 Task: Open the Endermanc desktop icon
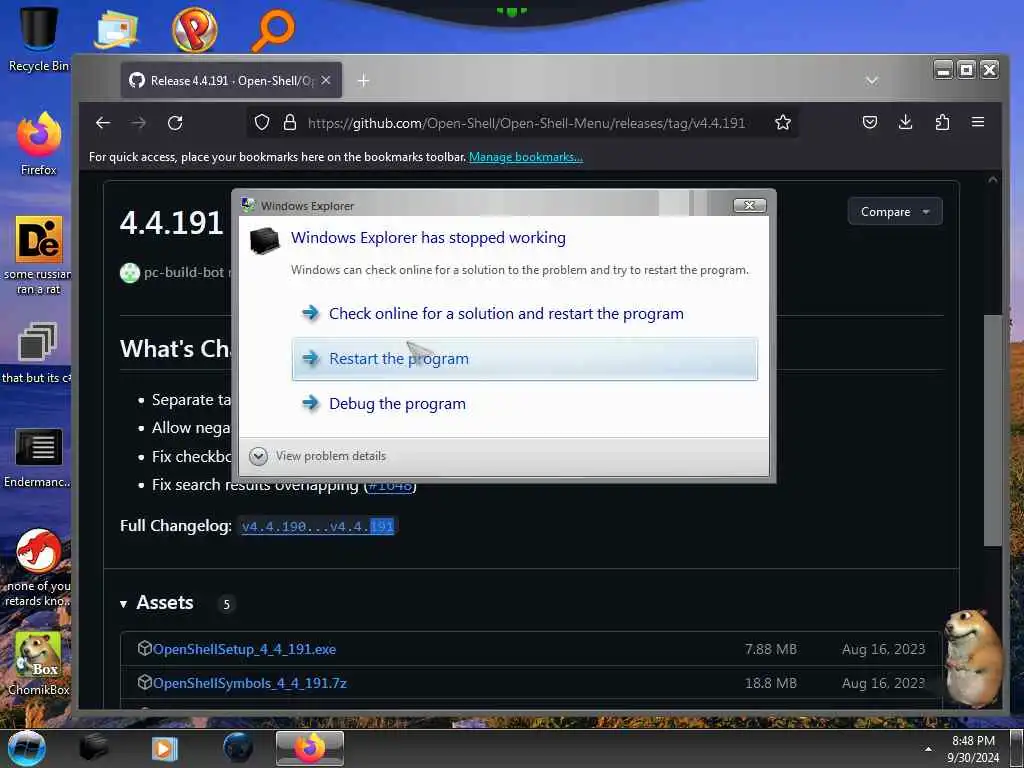[x=38, y=457]
